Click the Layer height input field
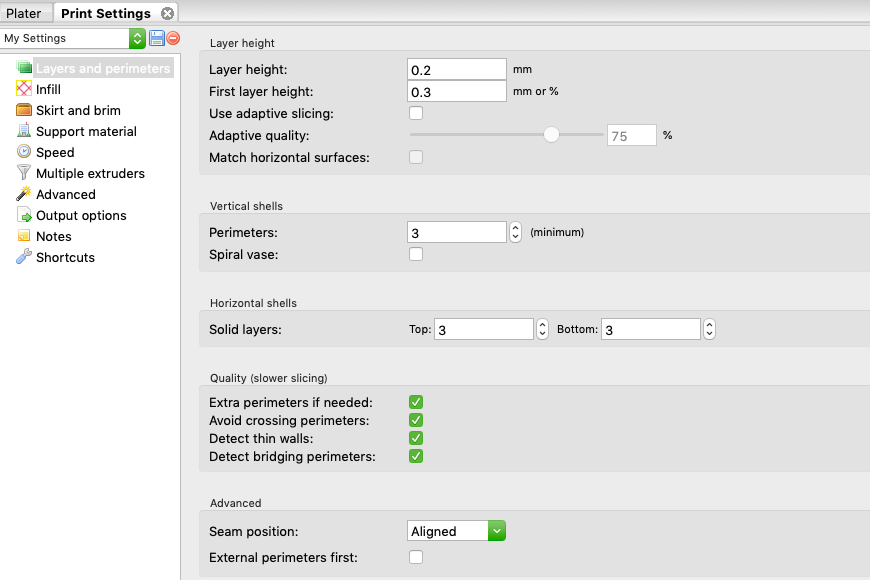This screenshot has height=580, width=870. (457, 70)
